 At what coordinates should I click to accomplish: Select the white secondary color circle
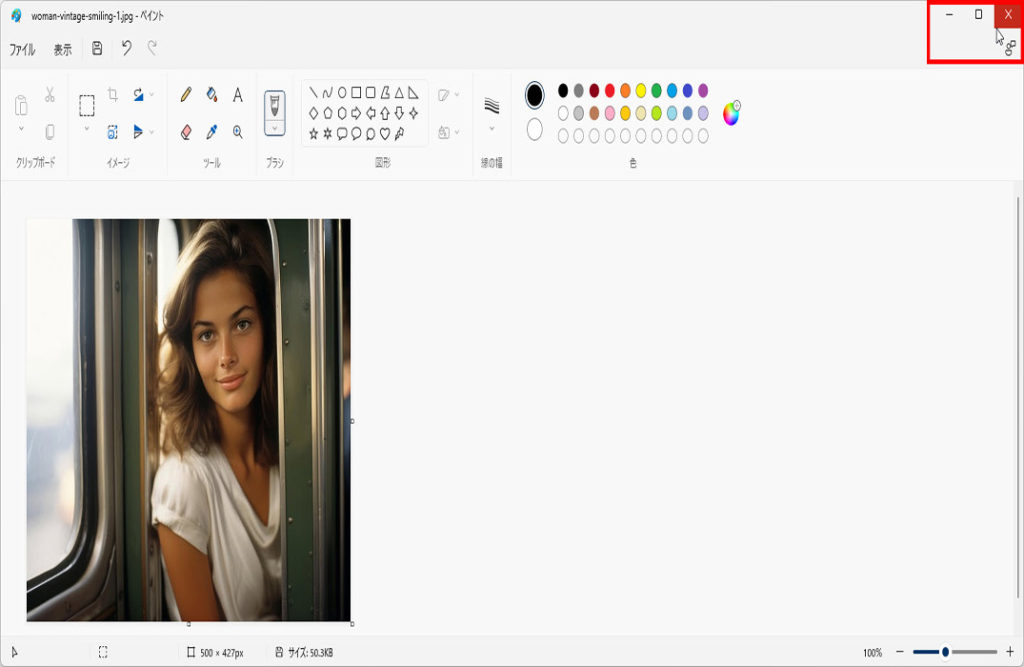click(535, 130)
